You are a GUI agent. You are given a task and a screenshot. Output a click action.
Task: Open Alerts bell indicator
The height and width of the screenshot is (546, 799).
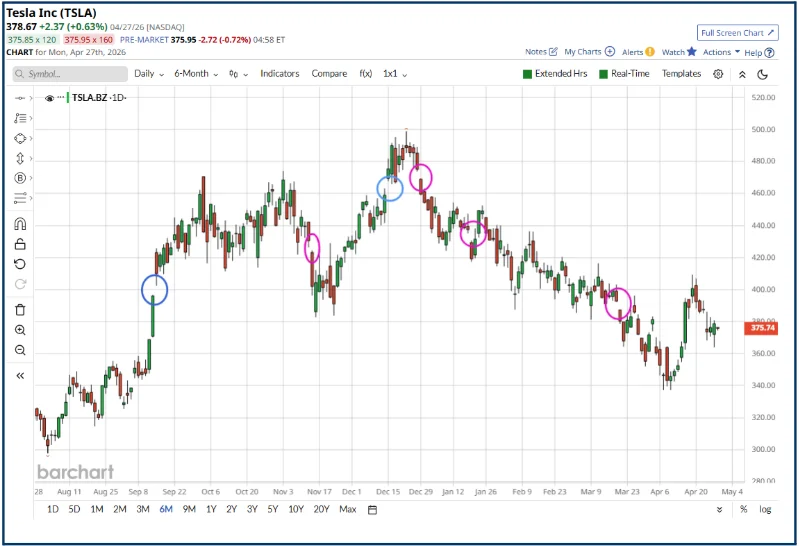click(650, 51)
